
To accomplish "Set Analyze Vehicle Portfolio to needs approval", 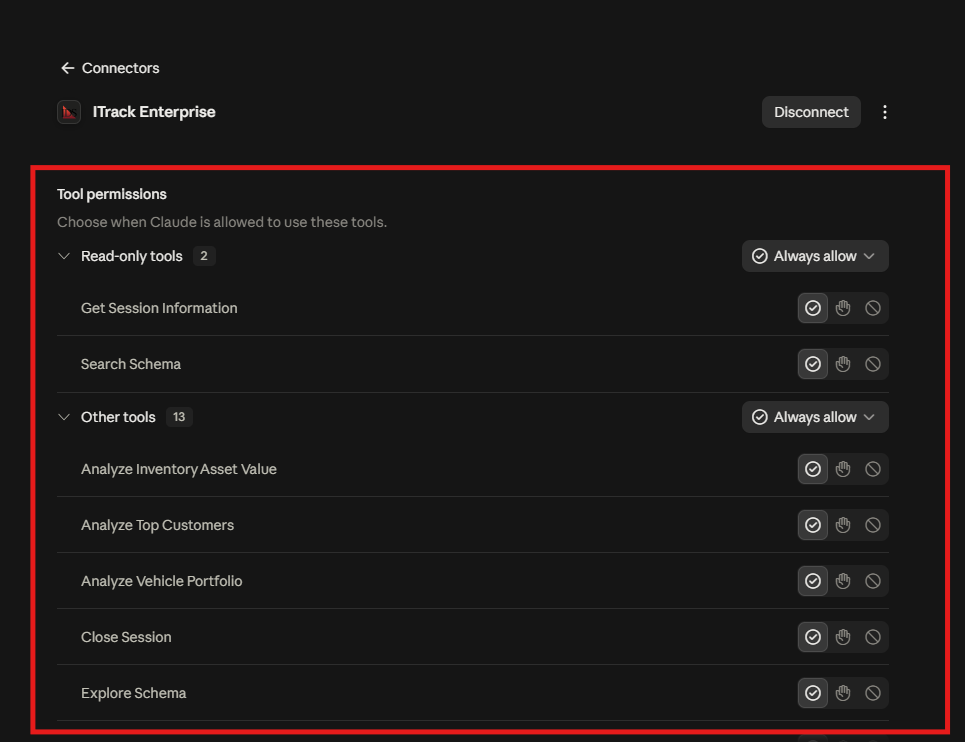I will pyautogui.click(x=843, y=581).
